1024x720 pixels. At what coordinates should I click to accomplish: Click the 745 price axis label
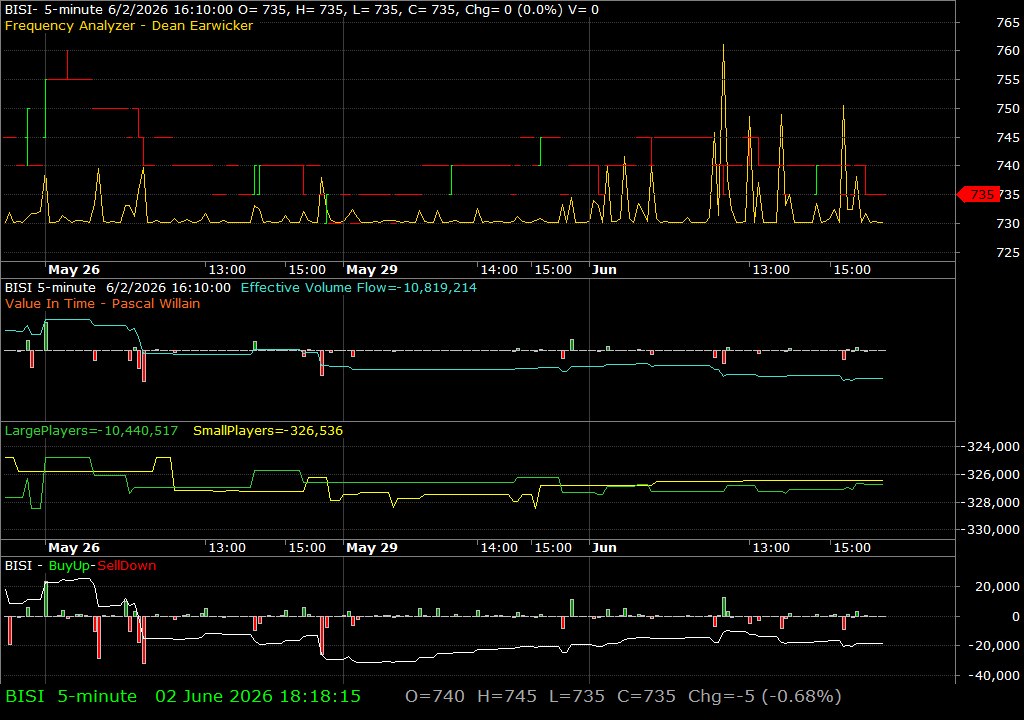[x=1008, y=137]
